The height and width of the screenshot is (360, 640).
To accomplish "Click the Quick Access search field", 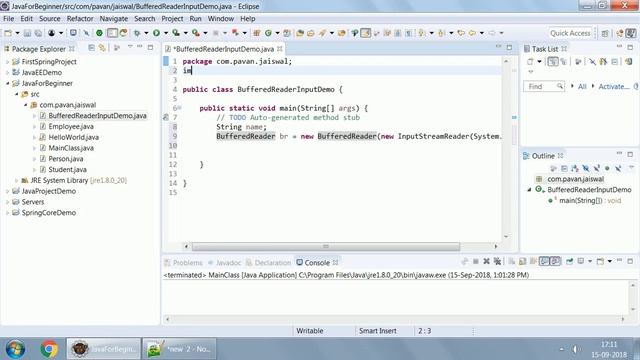I will pyautogui.click(x=571, y=33).
